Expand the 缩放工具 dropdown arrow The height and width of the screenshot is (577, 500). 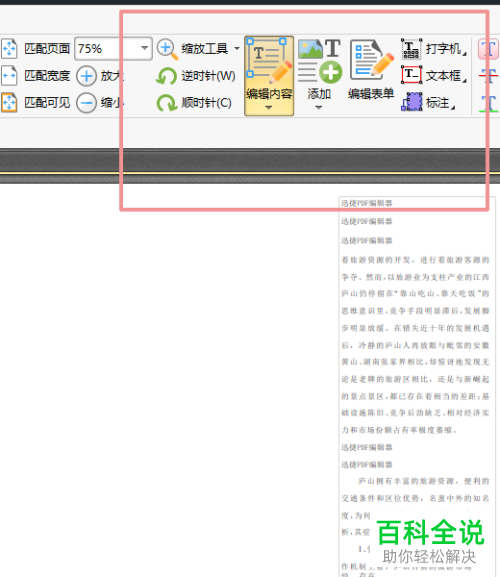[x=237, y=49]
